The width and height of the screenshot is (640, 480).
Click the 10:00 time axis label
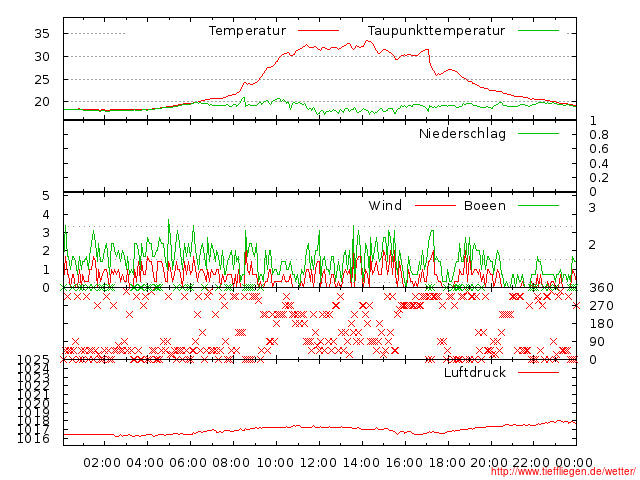275,462
